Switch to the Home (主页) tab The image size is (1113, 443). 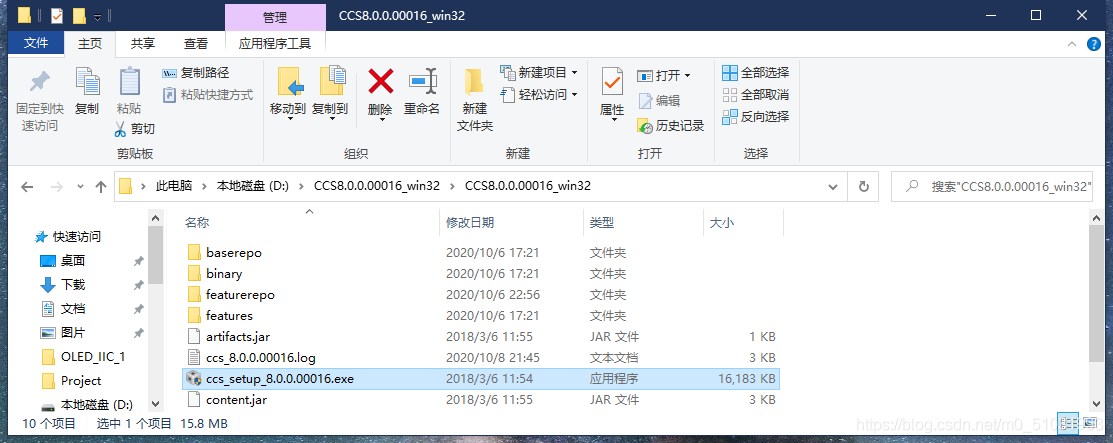[89, 43]
